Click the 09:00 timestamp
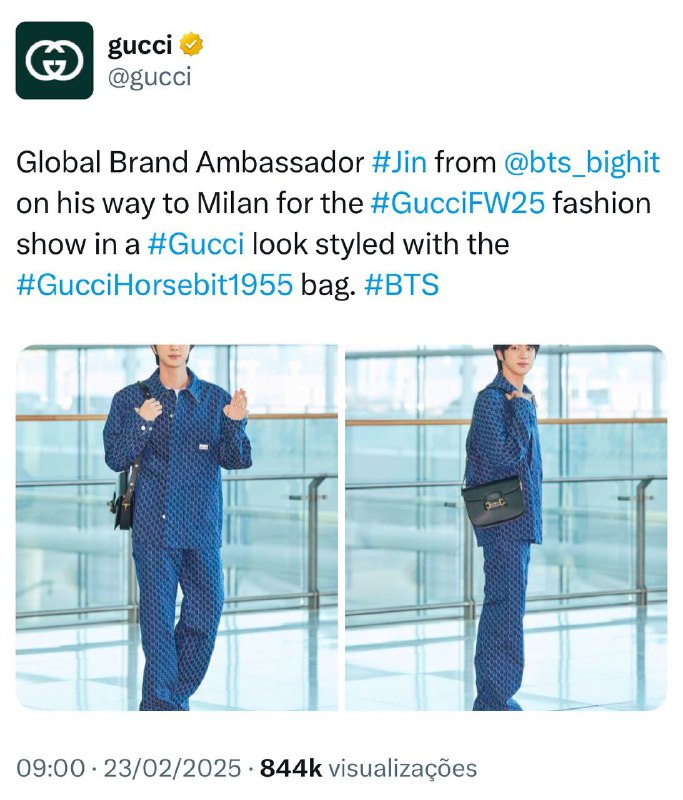 pos(50,768)
